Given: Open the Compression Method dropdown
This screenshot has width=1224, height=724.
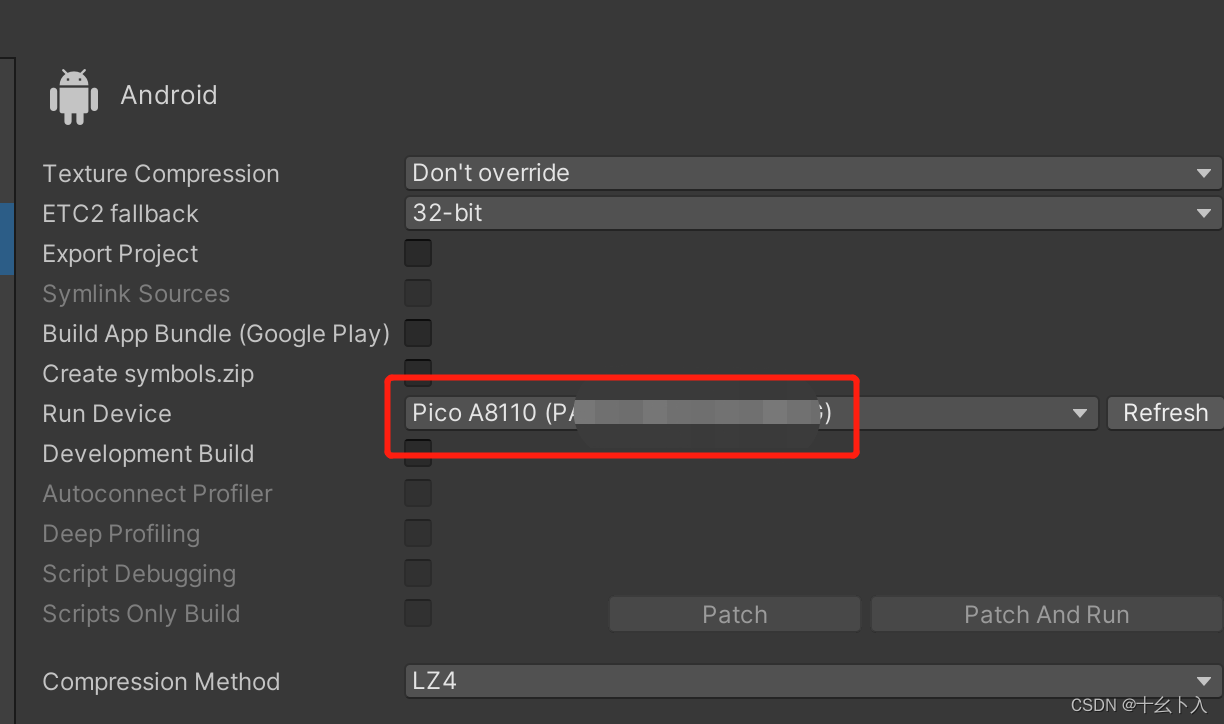Looking at the screenshot, I should (x=813, y=681).
